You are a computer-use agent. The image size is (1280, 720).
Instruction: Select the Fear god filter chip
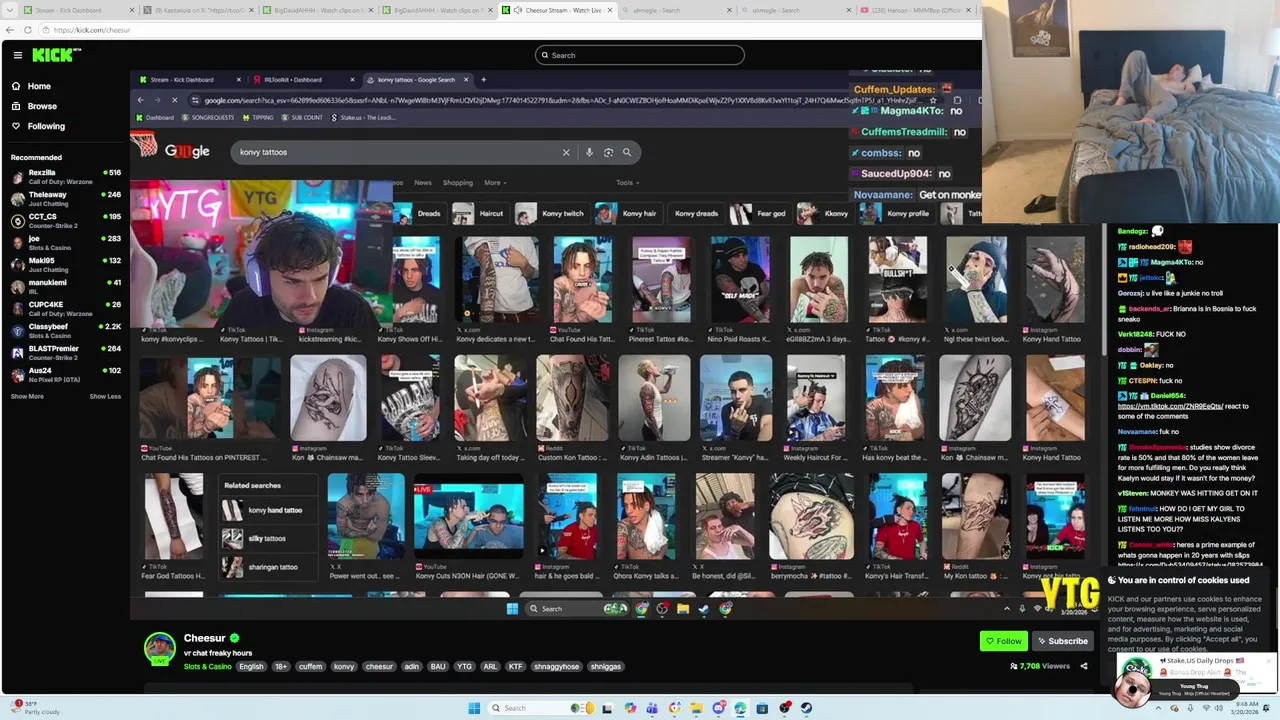click(759, 213)
